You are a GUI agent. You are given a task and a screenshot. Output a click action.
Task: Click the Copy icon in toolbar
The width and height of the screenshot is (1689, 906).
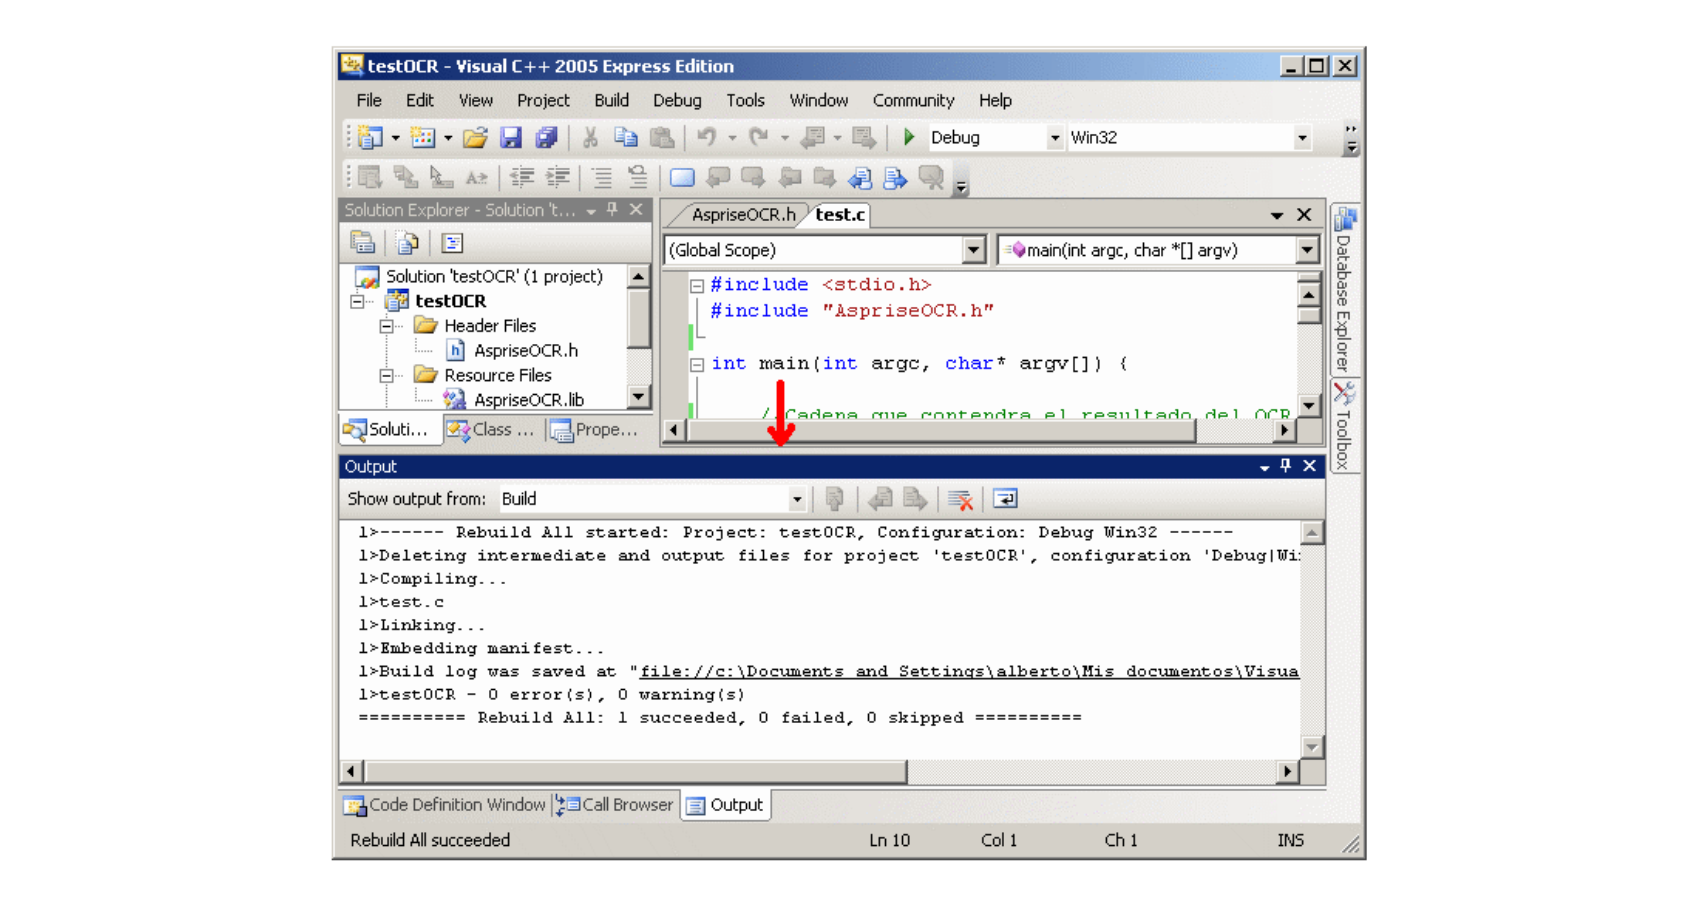(x=626, y=137)
